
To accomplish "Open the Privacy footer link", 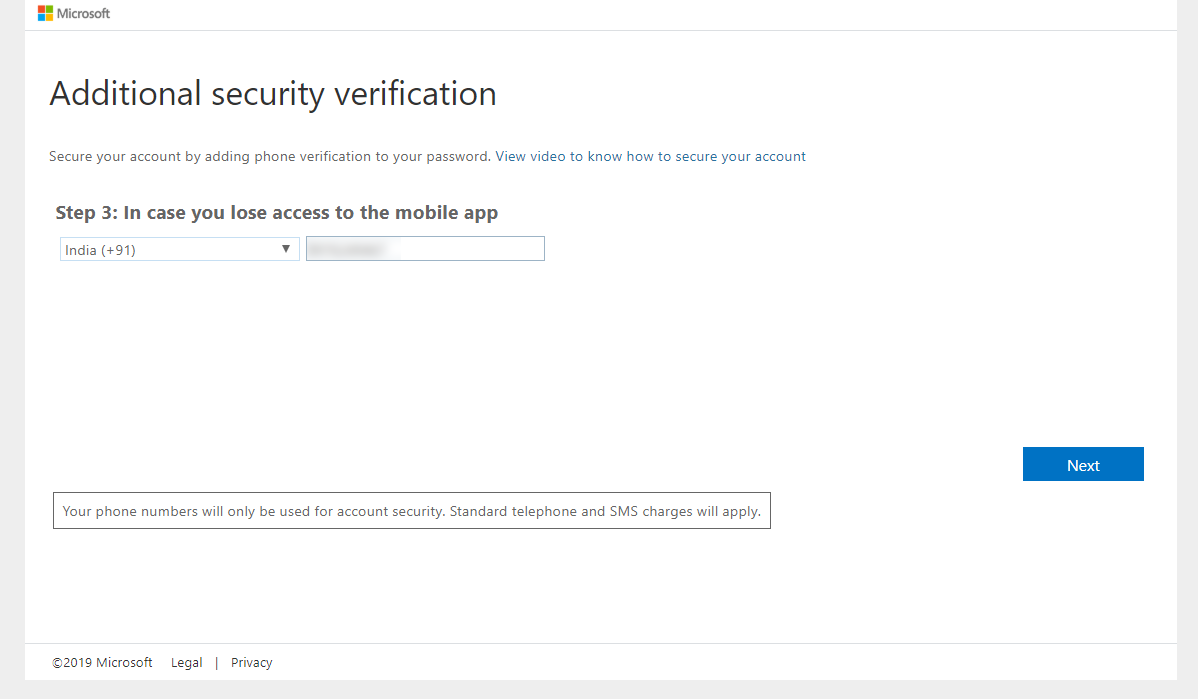I will pyautogui.click(x=251, y=662).
